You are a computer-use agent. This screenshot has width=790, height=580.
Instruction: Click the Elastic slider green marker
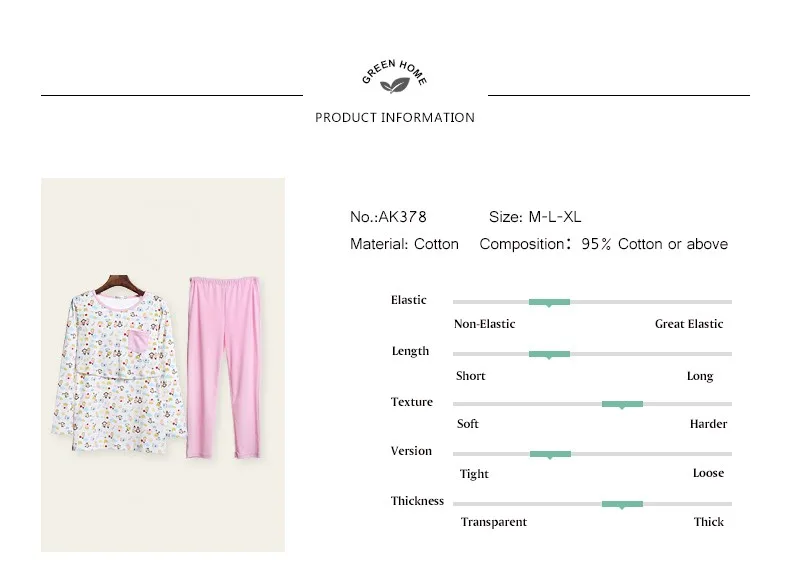(x=549, y=302)
